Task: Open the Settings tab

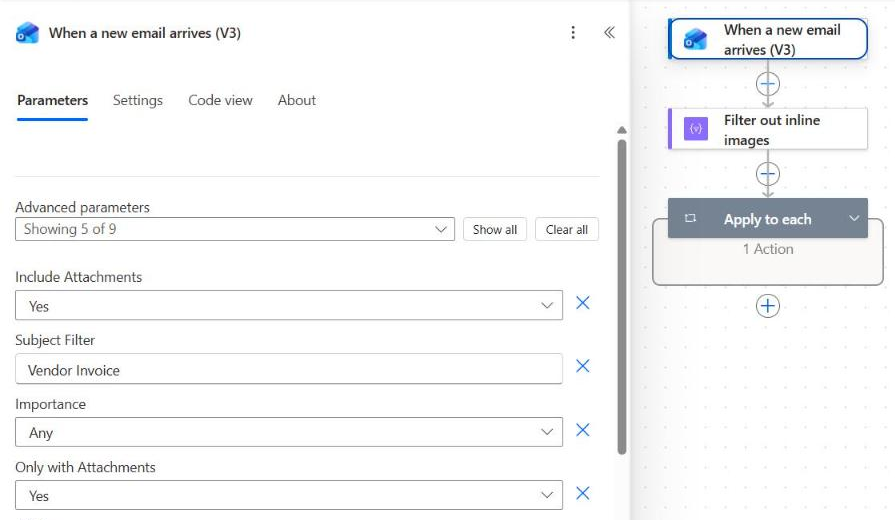Action: (x=138, y=100)
